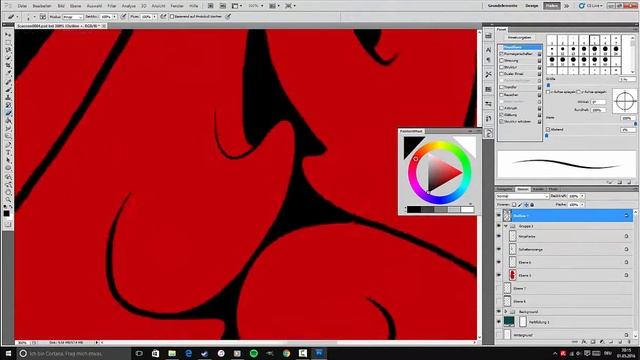Toggle Basierend auf Protokoll löschen checkbox

tap(172, 17)
